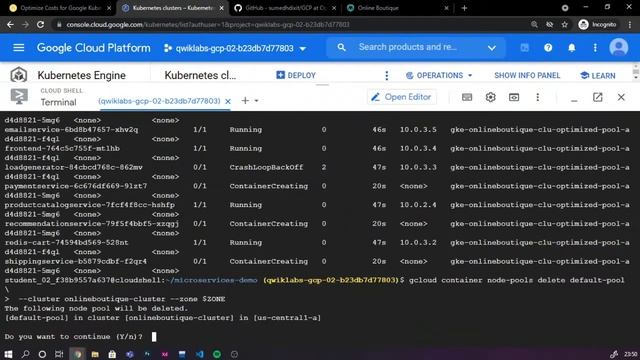
Task: Click the Incognito profile indicator
Action: click(598, 24)
